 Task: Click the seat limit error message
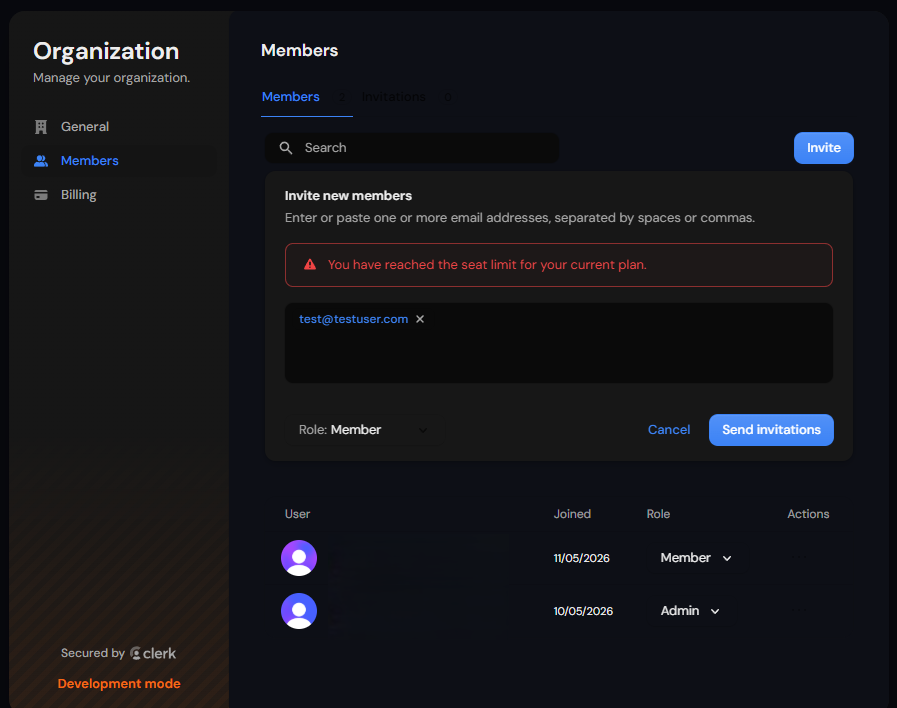click(x=487, y=265)
